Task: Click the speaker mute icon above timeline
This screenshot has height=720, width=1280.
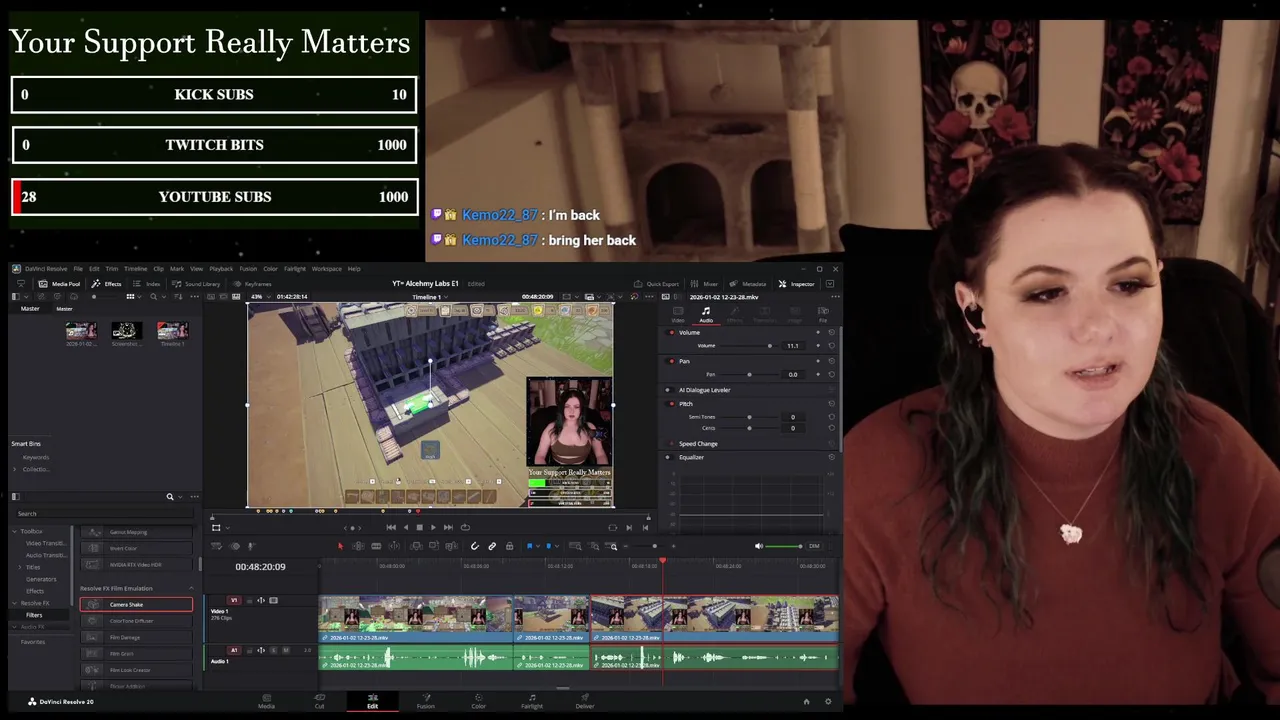Action: click(x=759, y=546)
